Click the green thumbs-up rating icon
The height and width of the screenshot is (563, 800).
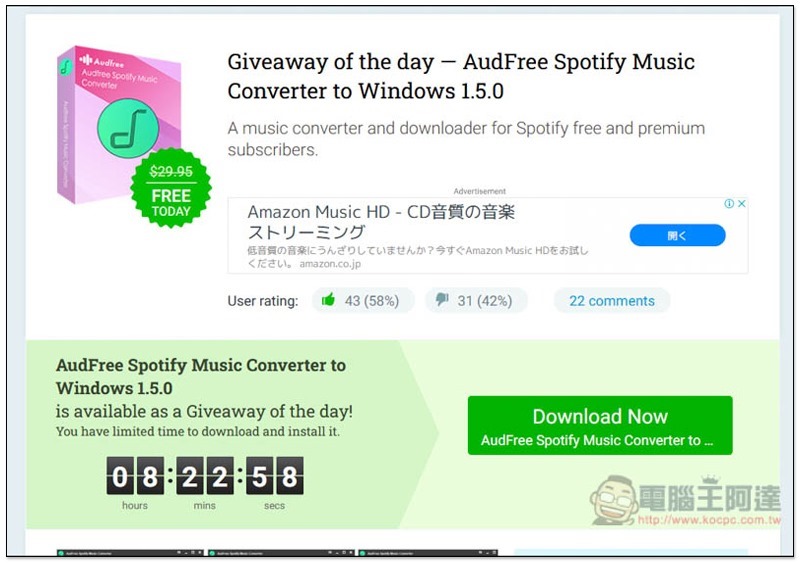pyautogui.click(x=328, y=300)
